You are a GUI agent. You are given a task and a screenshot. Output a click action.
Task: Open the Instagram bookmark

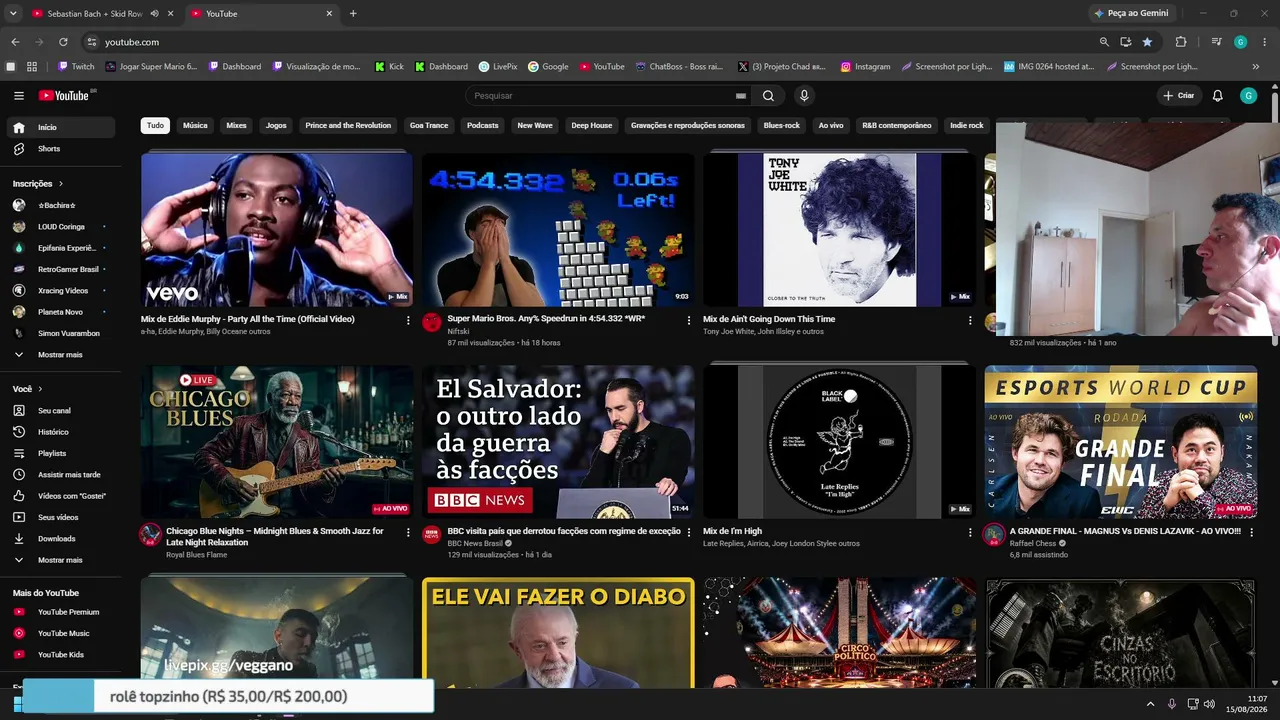point(865,67)
